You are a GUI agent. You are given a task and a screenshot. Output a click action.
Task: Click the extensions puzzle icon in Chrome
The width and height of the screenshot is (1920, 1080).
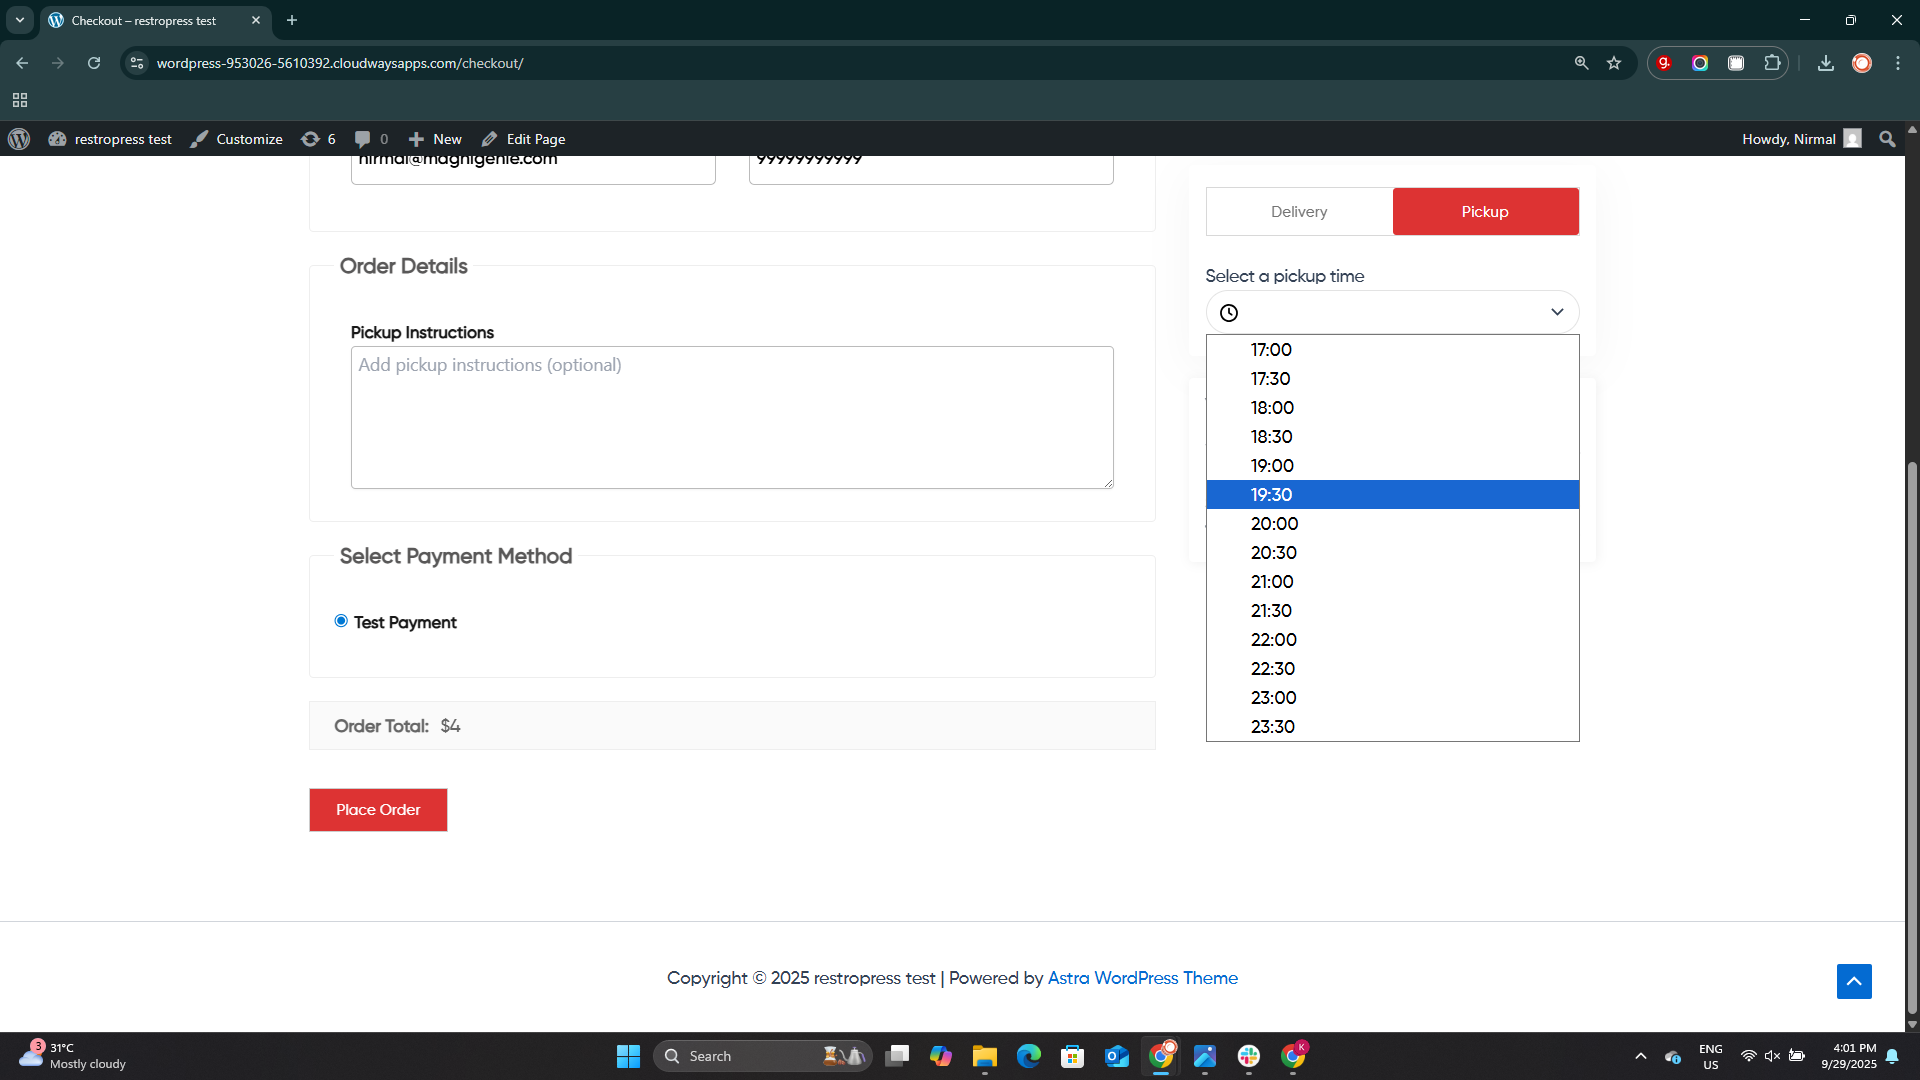(1772, 62)
